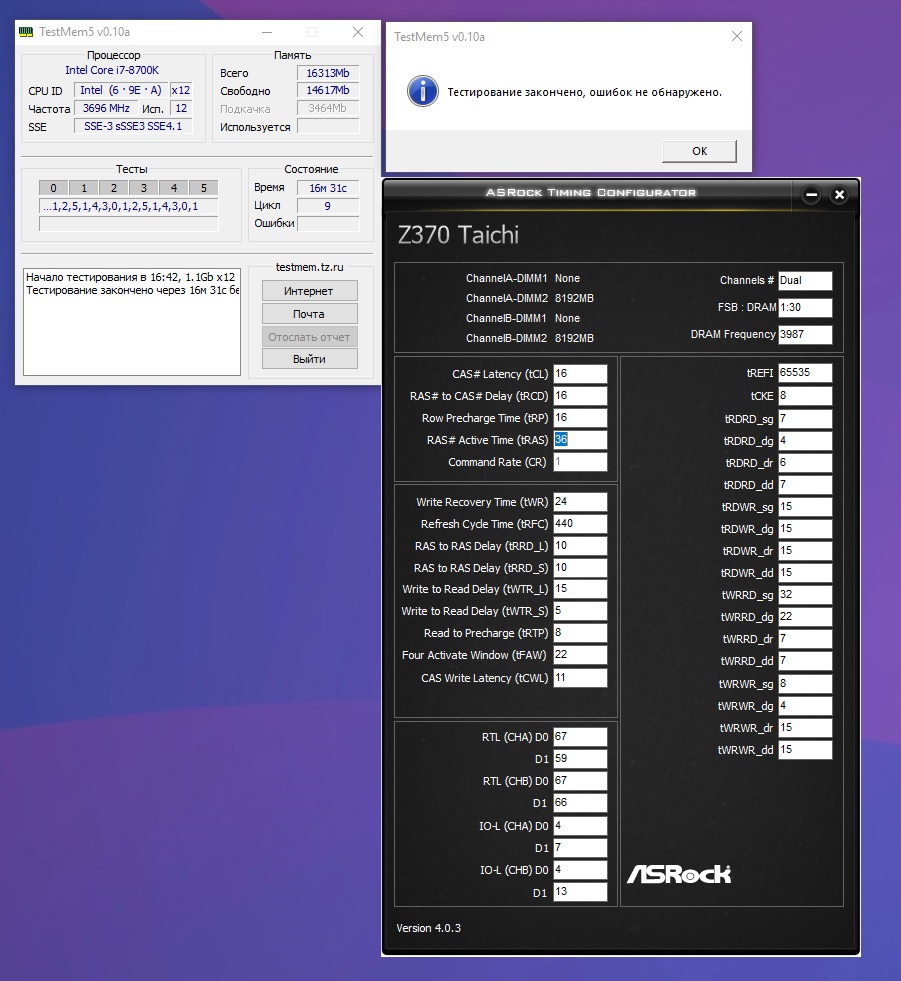The height and width of the screenshot is (981, 901).
Task: Open the Интернет button in TestMem5
Action: pyautogui.click(x=309, y=291)
